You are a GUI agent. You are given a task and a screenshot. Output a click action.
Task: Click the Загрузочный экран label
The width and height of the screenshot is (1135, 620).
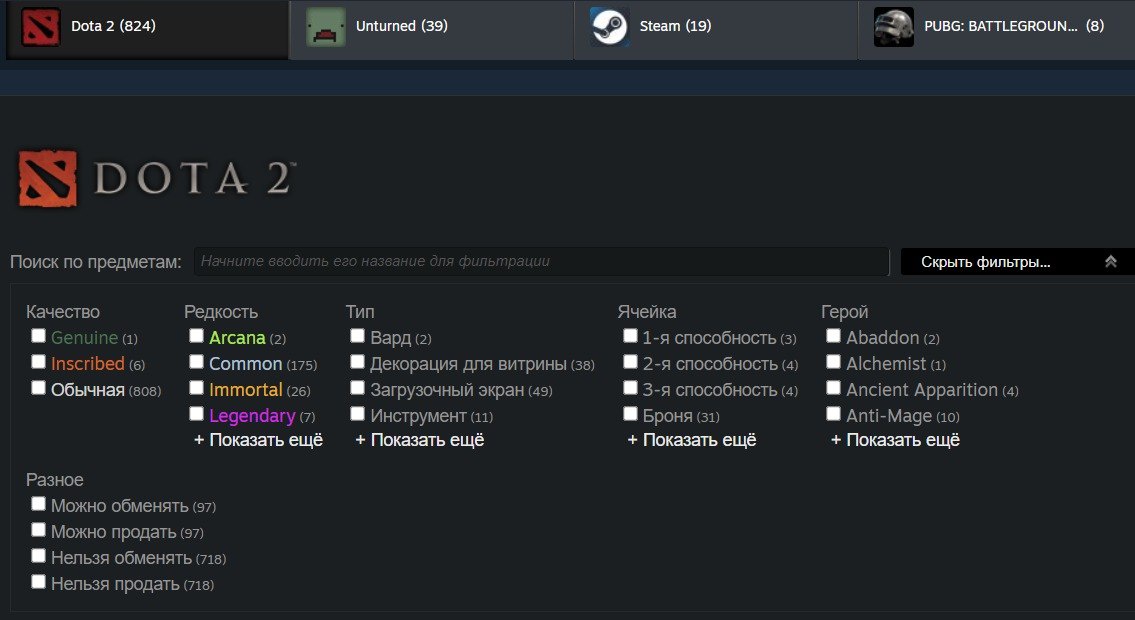click(x=447, y=390)
